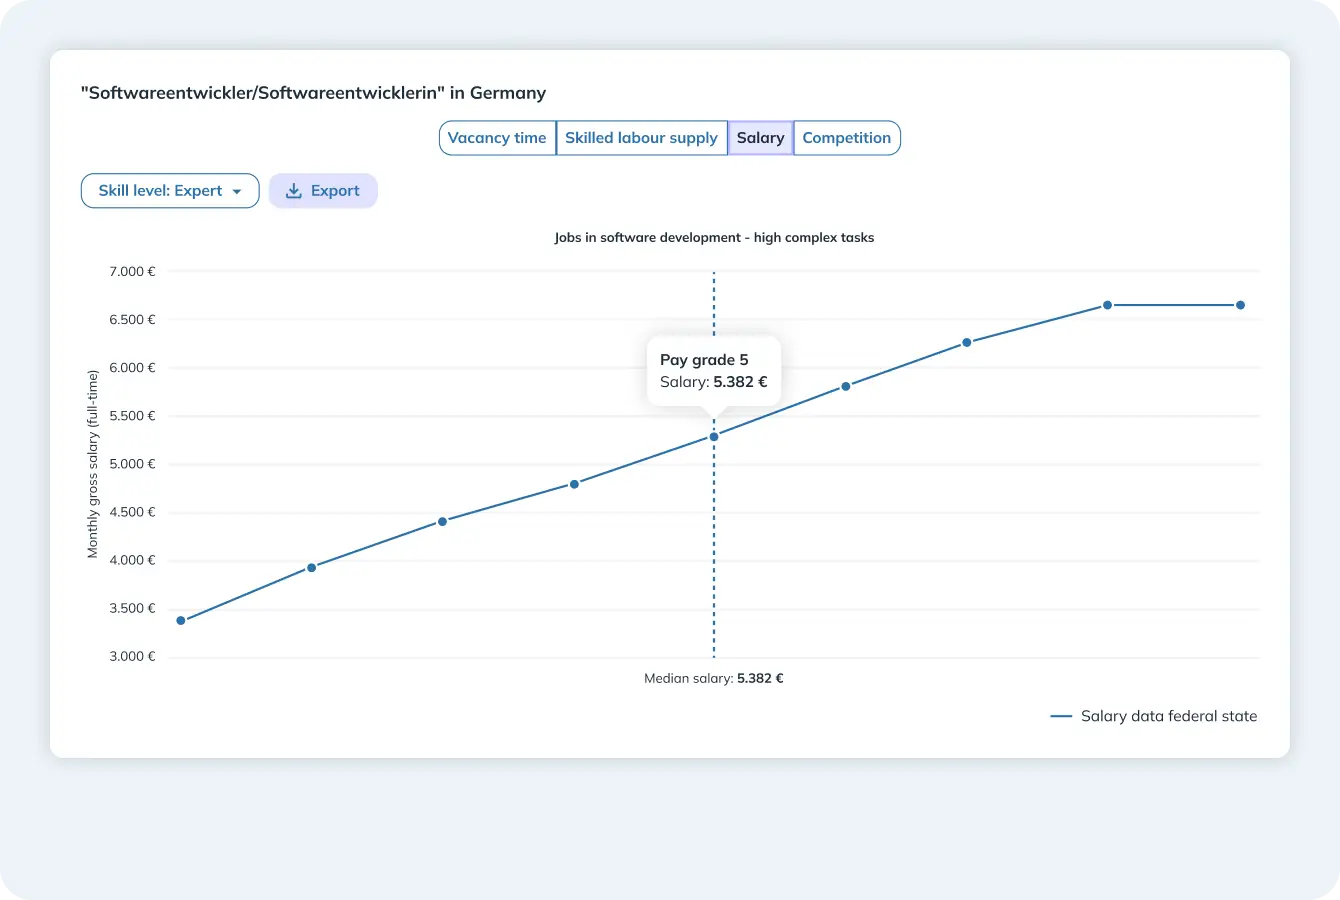Toggle the Salary data federal state legend text
Screen dimensions: 1340x900
tap(1169, 716)
